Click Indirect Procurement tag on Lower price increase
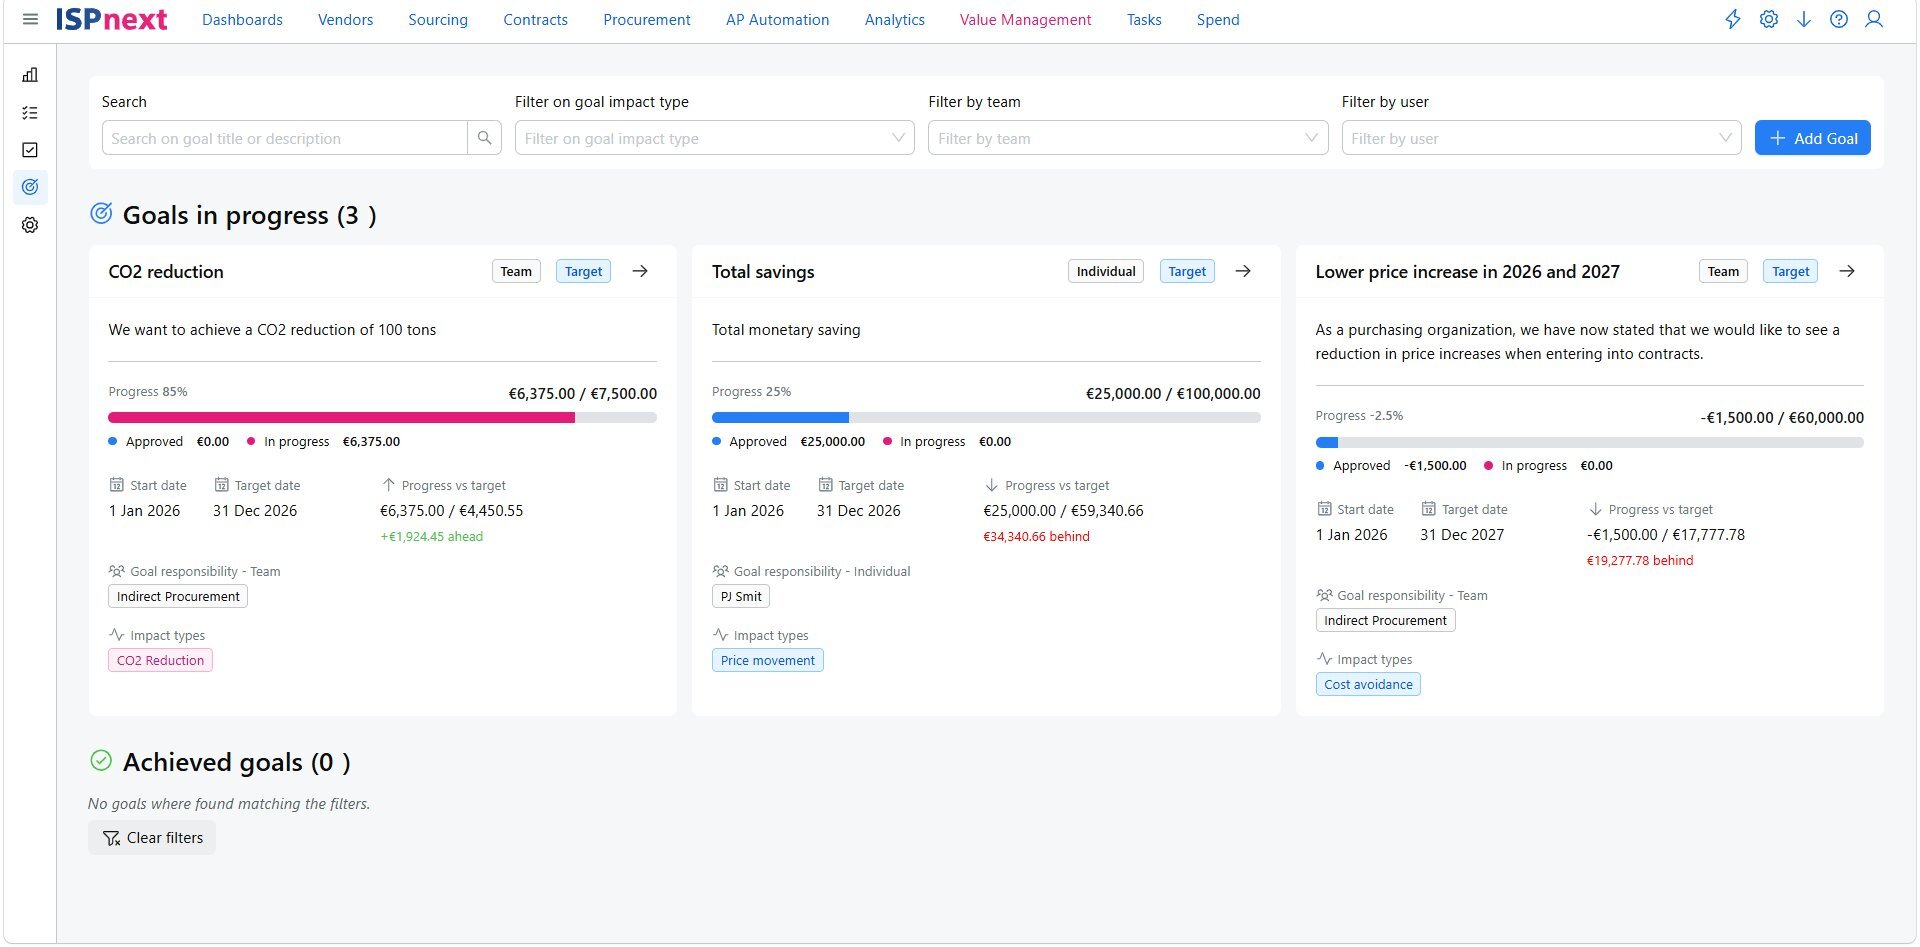Viewport: 1920px width, 947px height. click(1386, 620)
